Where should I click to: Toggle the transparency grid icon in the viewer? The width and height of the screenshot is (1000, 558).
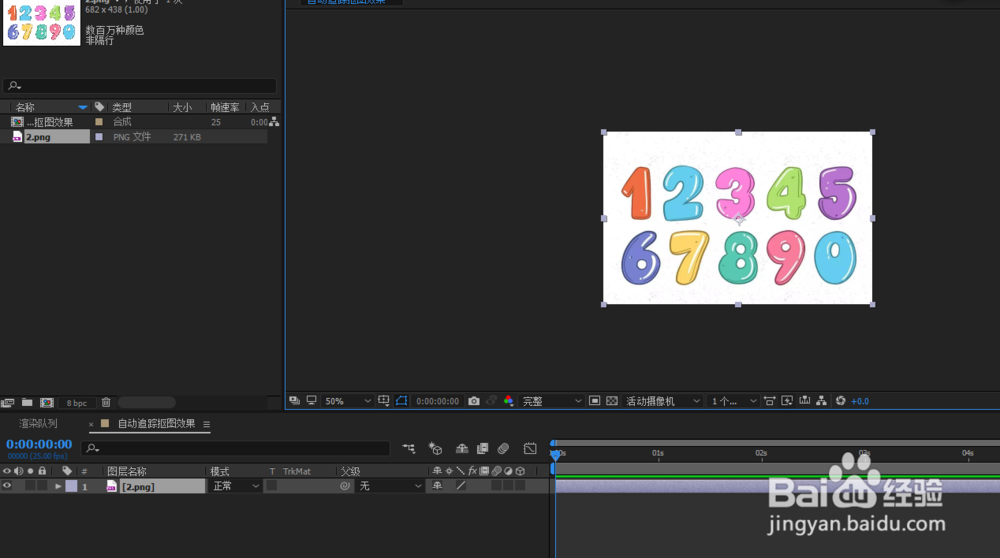coord(612,400)
